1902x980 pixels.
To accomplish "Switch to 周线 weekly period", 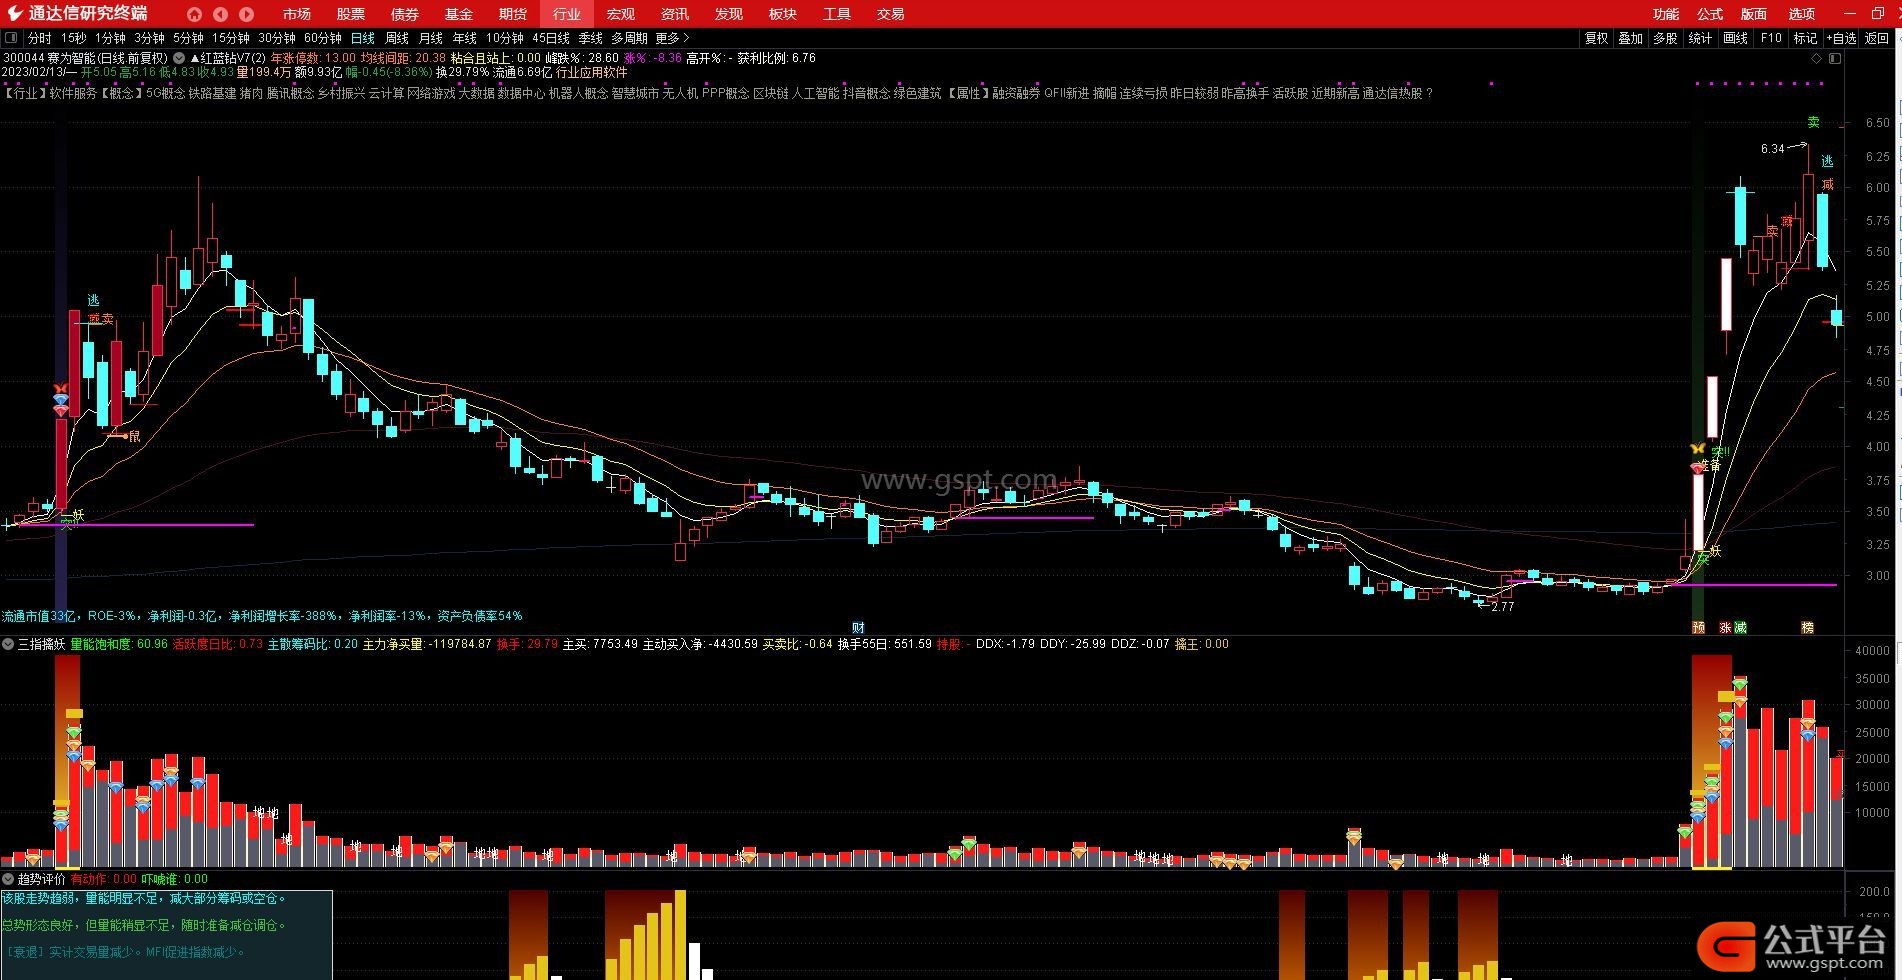I will point(397,38).
